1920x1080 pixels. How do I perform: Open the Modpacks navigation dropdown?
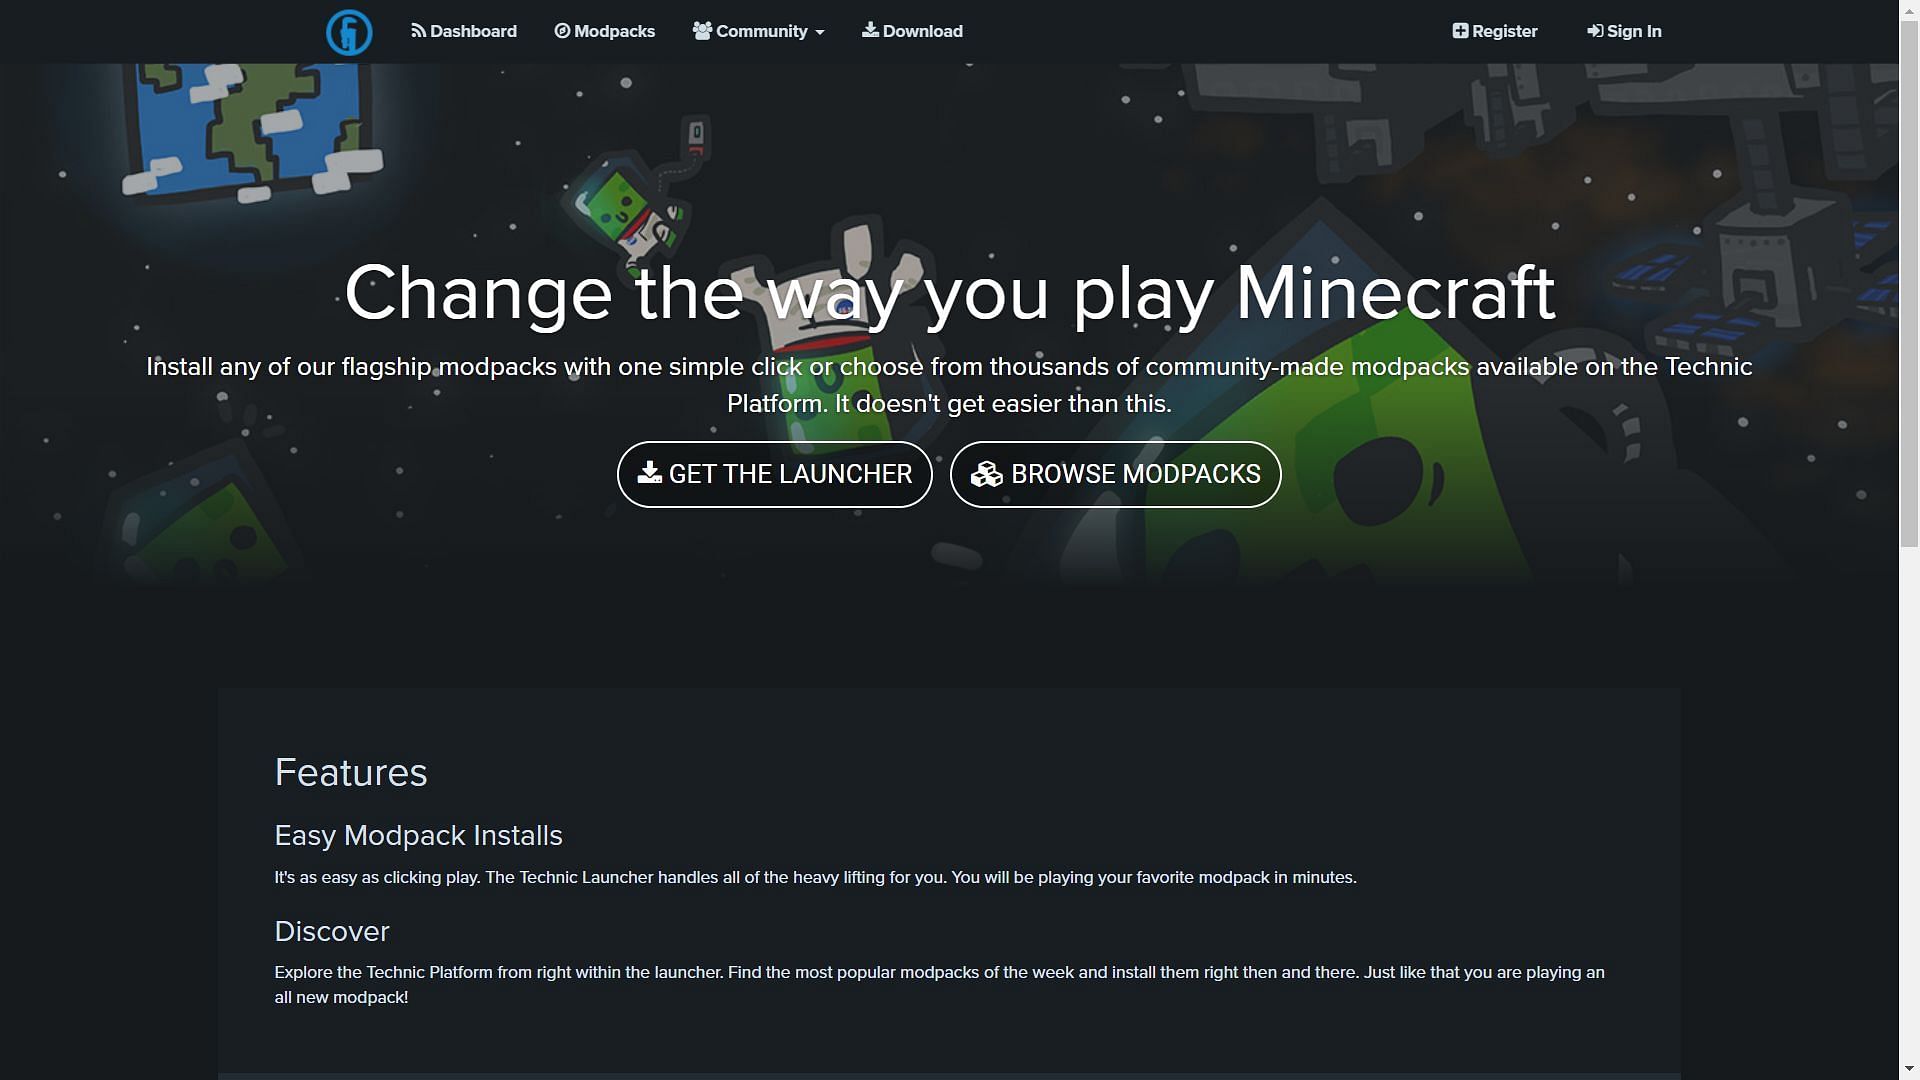[x=605, y=30]
